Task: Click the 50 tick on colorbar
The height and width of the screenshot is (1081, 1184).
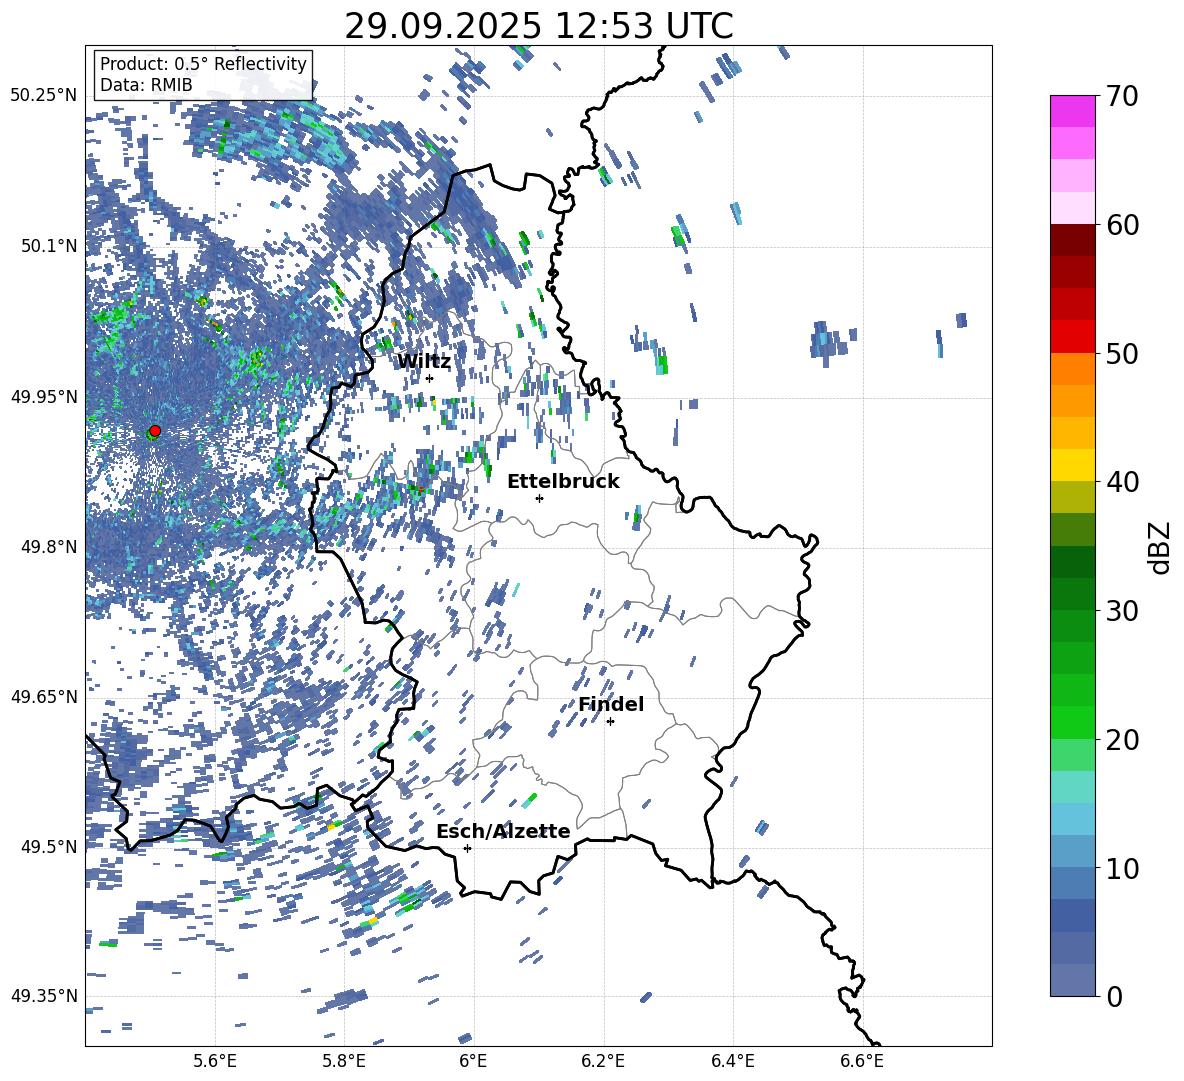Action: [1121, 353]
